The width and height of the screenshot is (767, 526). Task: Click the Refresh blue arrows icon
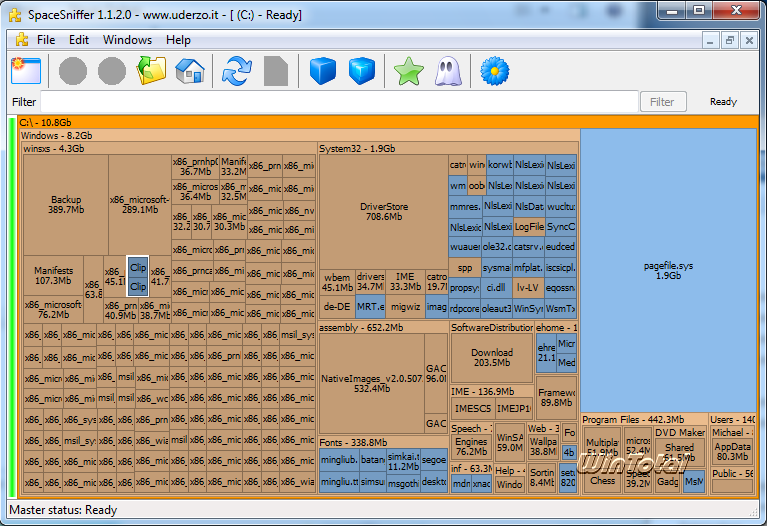tap(237, 71)
